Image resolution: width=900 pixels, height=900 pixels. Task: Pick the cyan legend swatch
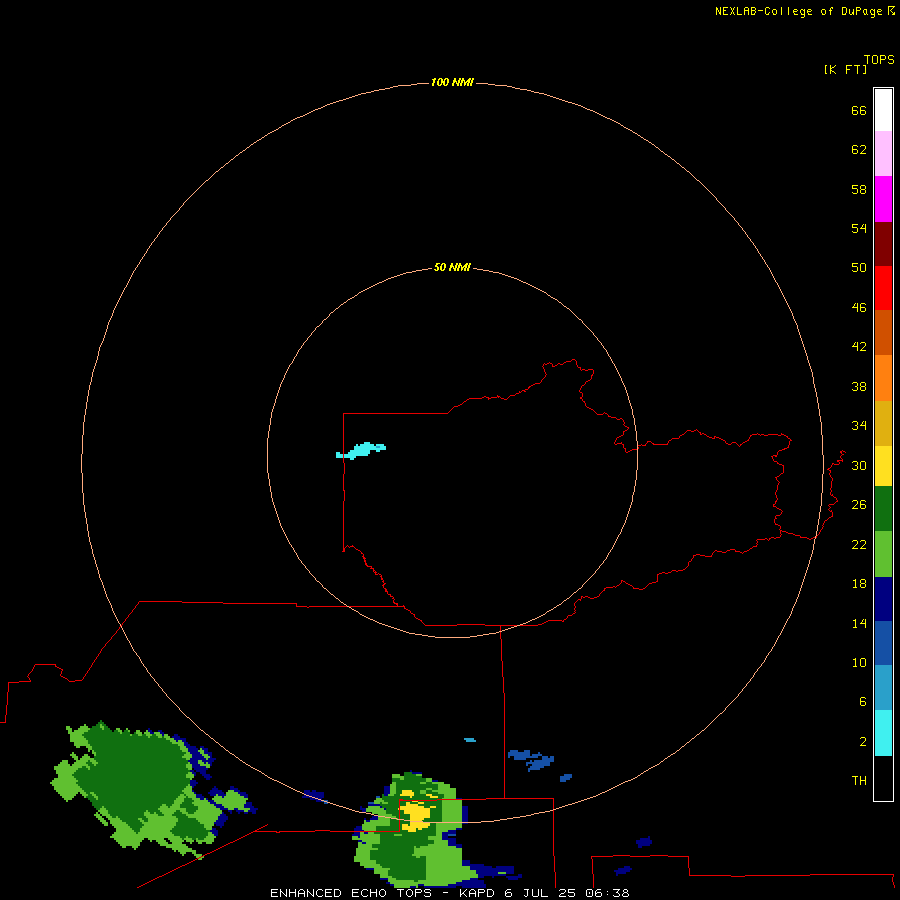(883, 733)
